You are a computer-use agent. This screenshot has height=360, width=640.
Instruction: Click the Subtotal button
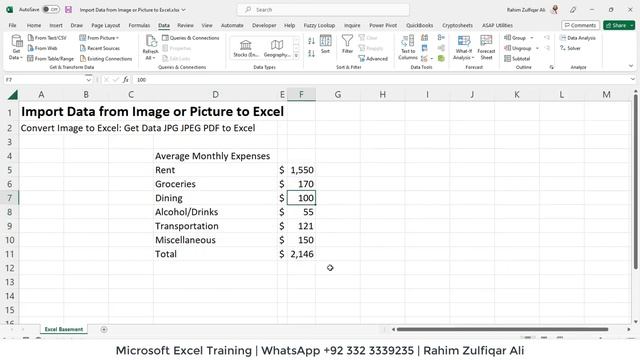pos(517,59)
